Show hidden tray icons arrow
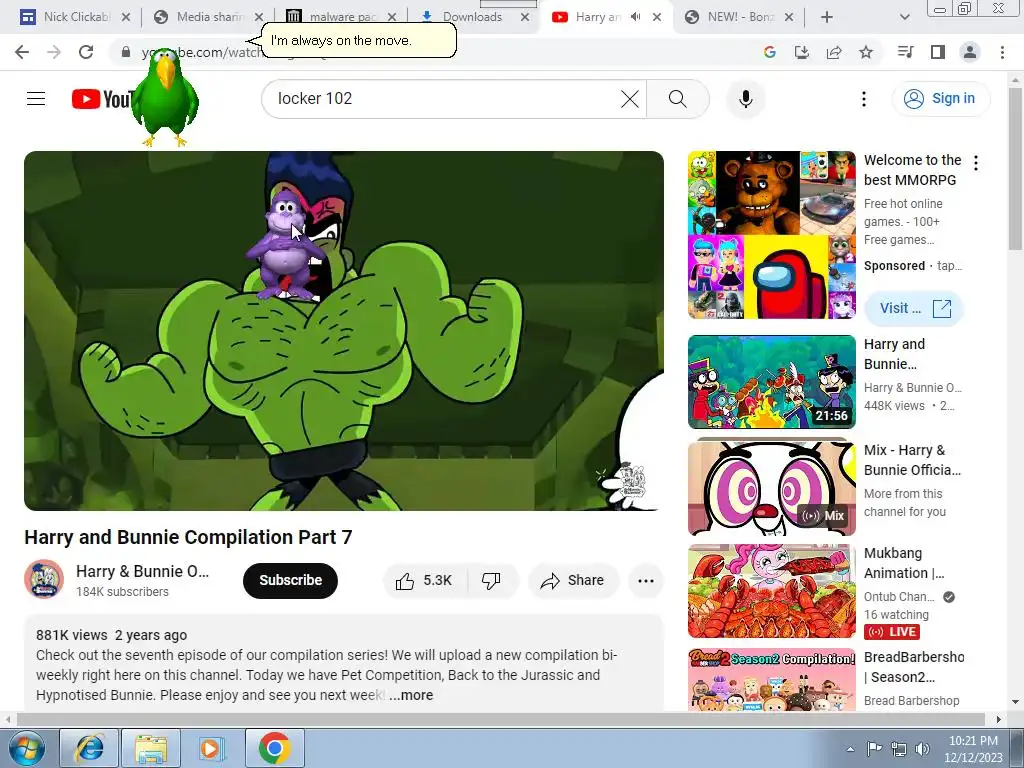This screenshot has width=1024, height=768. (850, 749)
